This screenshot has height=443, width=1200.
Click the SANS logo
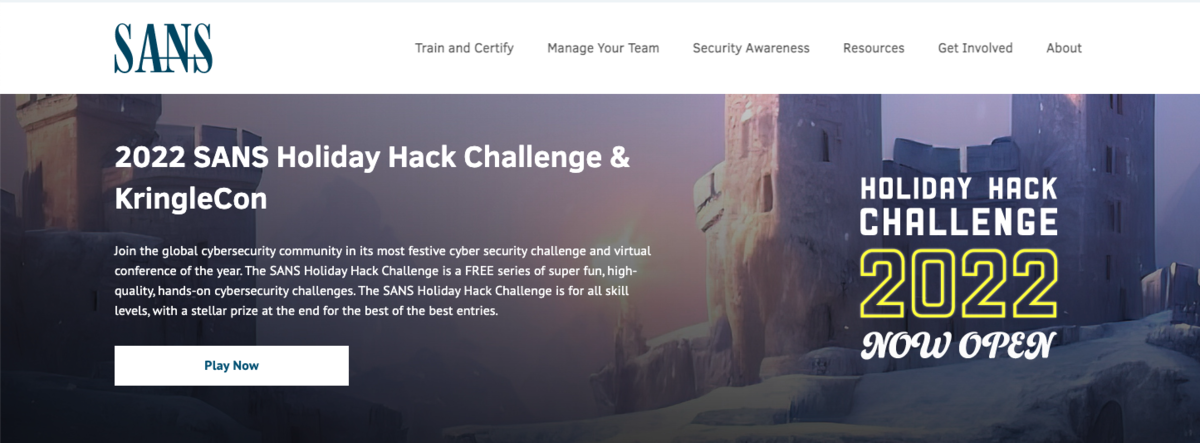[163, 48]
